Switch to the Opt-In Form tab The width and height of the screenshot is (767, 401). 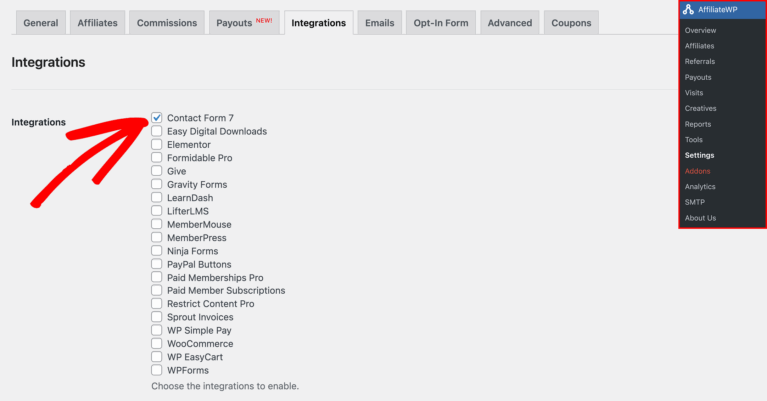coord(443,23)
